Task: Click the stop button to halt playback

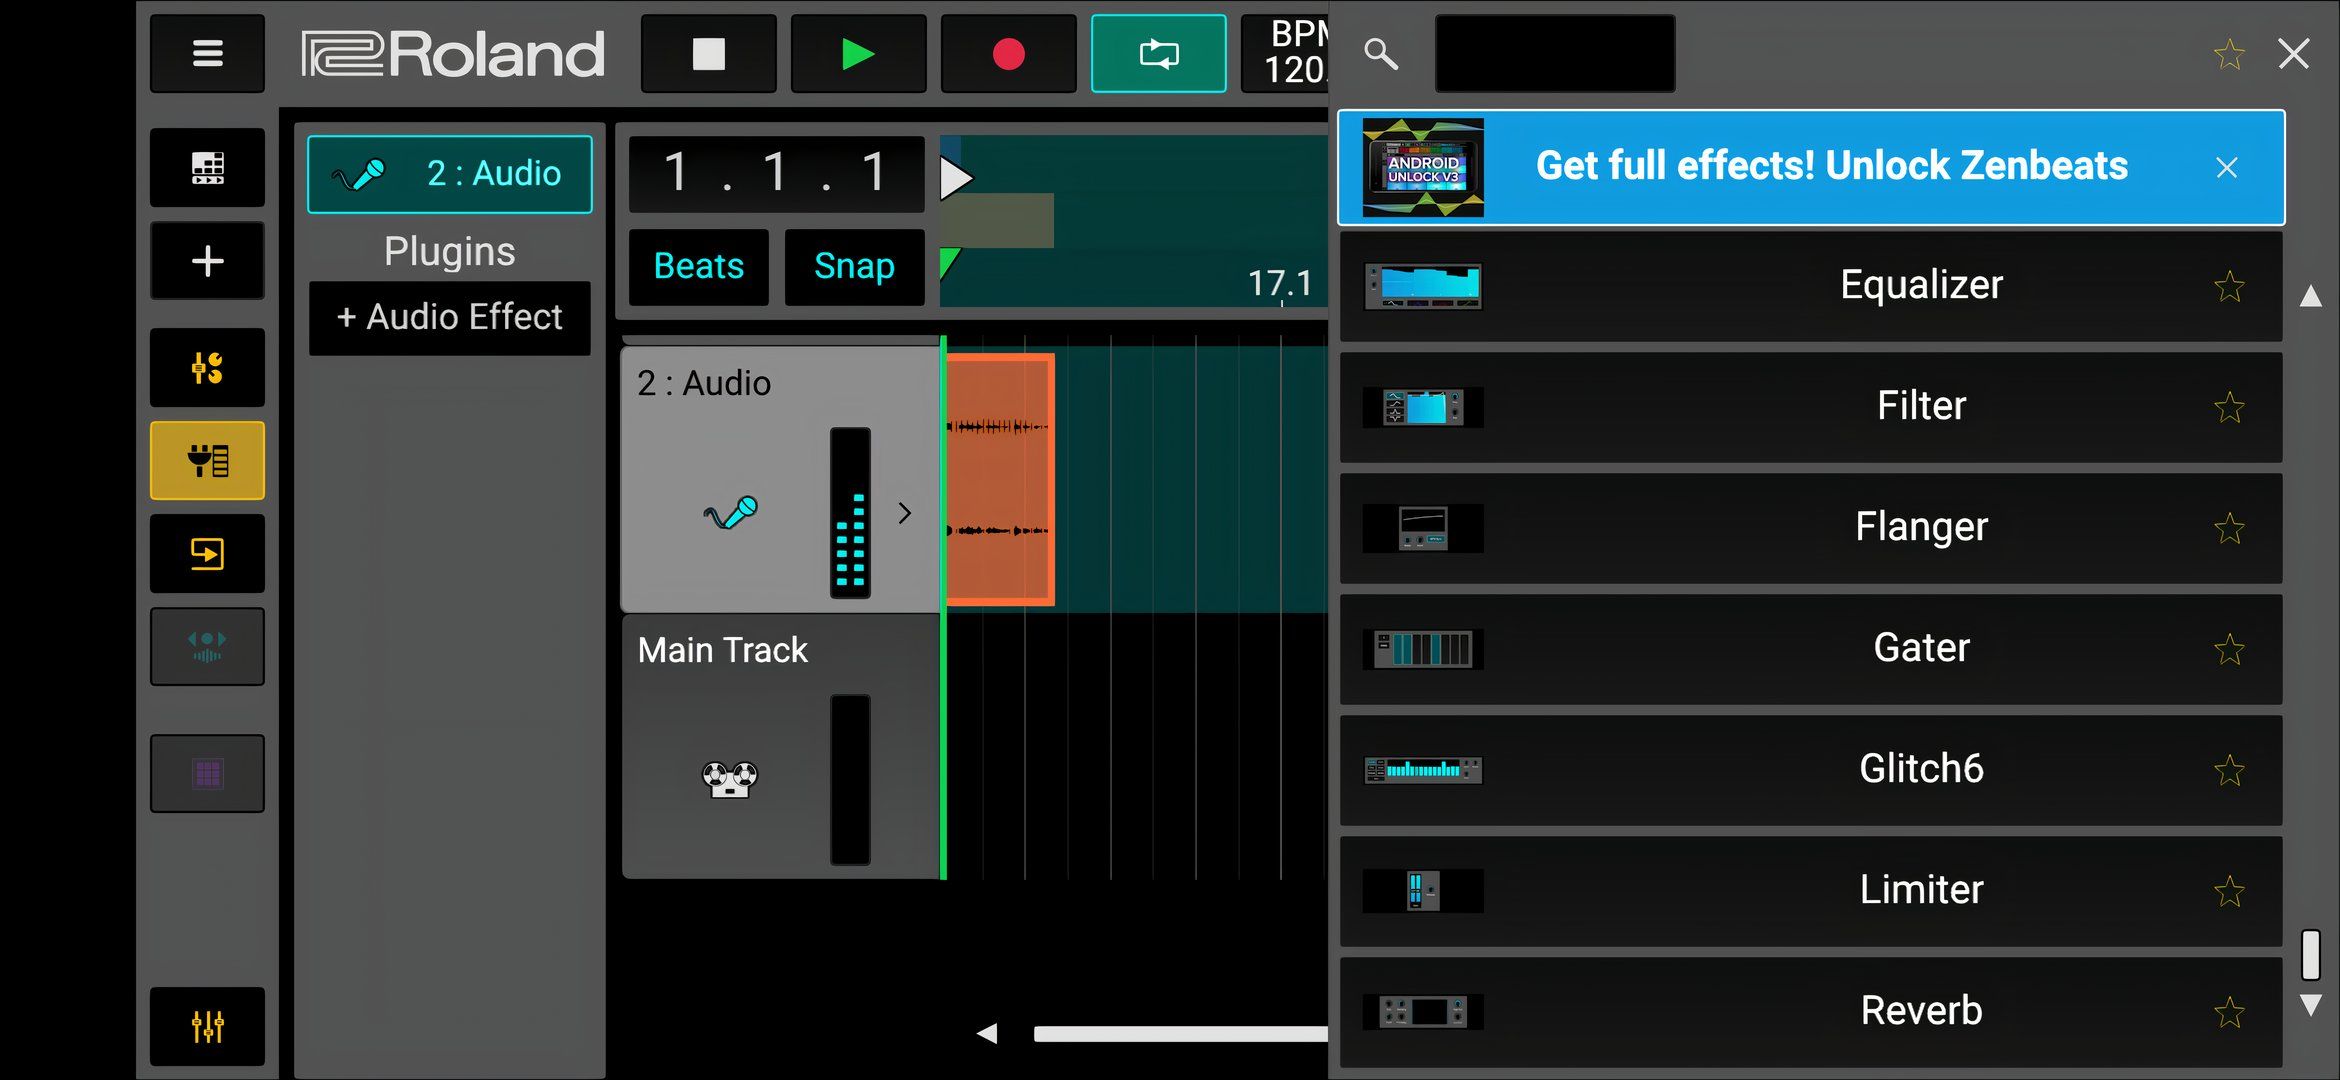Action: 707,55
